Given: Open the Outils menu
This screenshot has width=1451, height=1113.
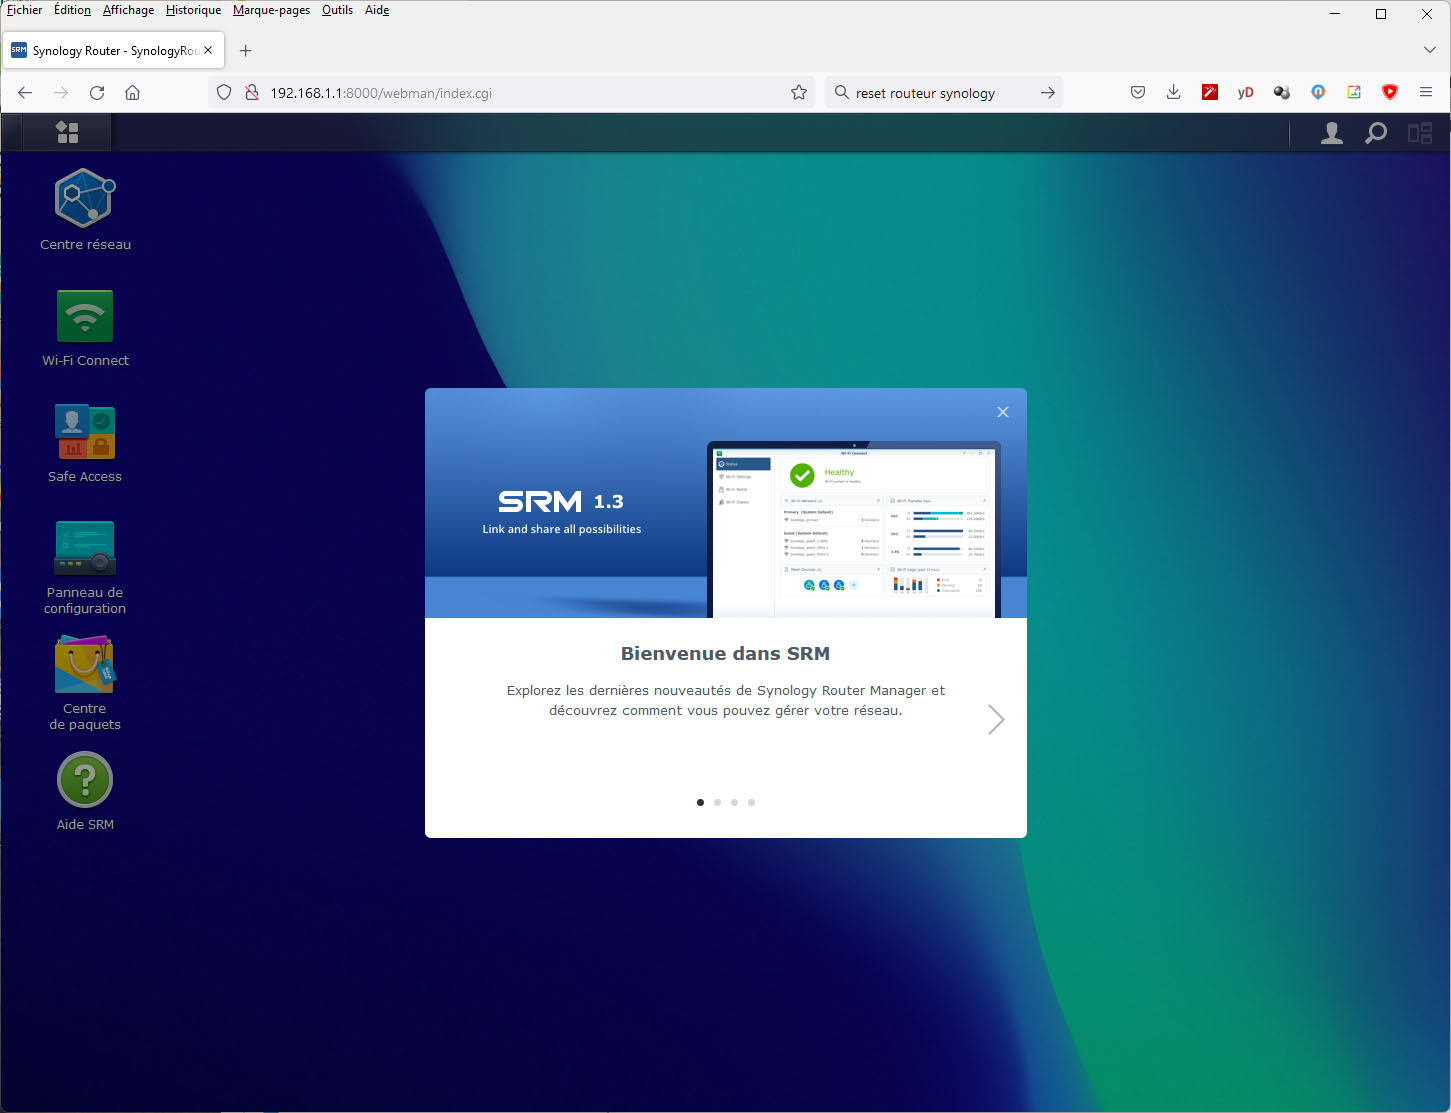Looking at the screenshot, I should (x=337, y=10).
